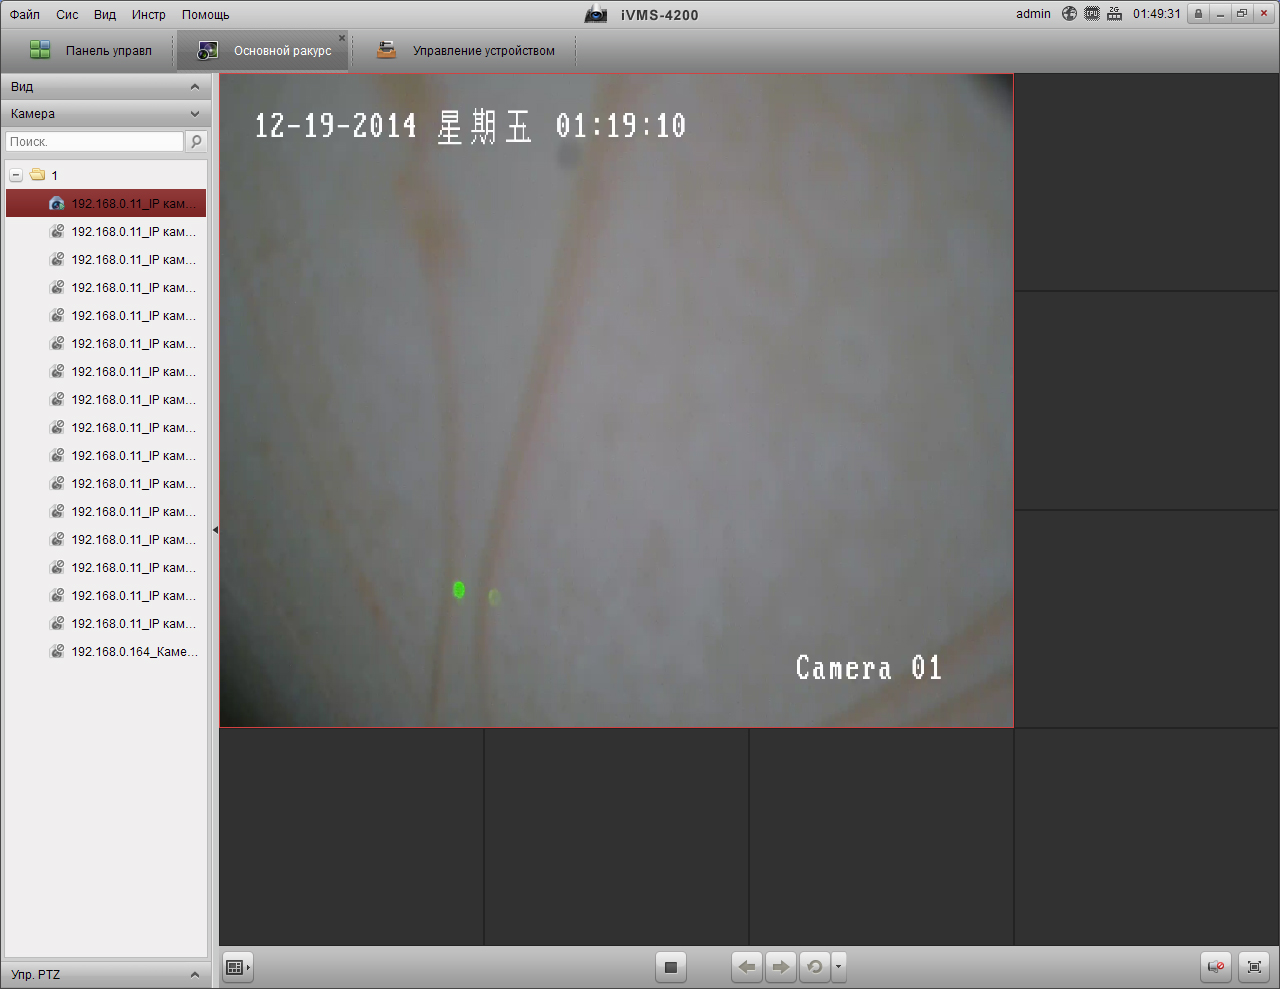Viewport: 1280px width, 989px height.
Task: Select the group folder named 1
Action: 44,175
